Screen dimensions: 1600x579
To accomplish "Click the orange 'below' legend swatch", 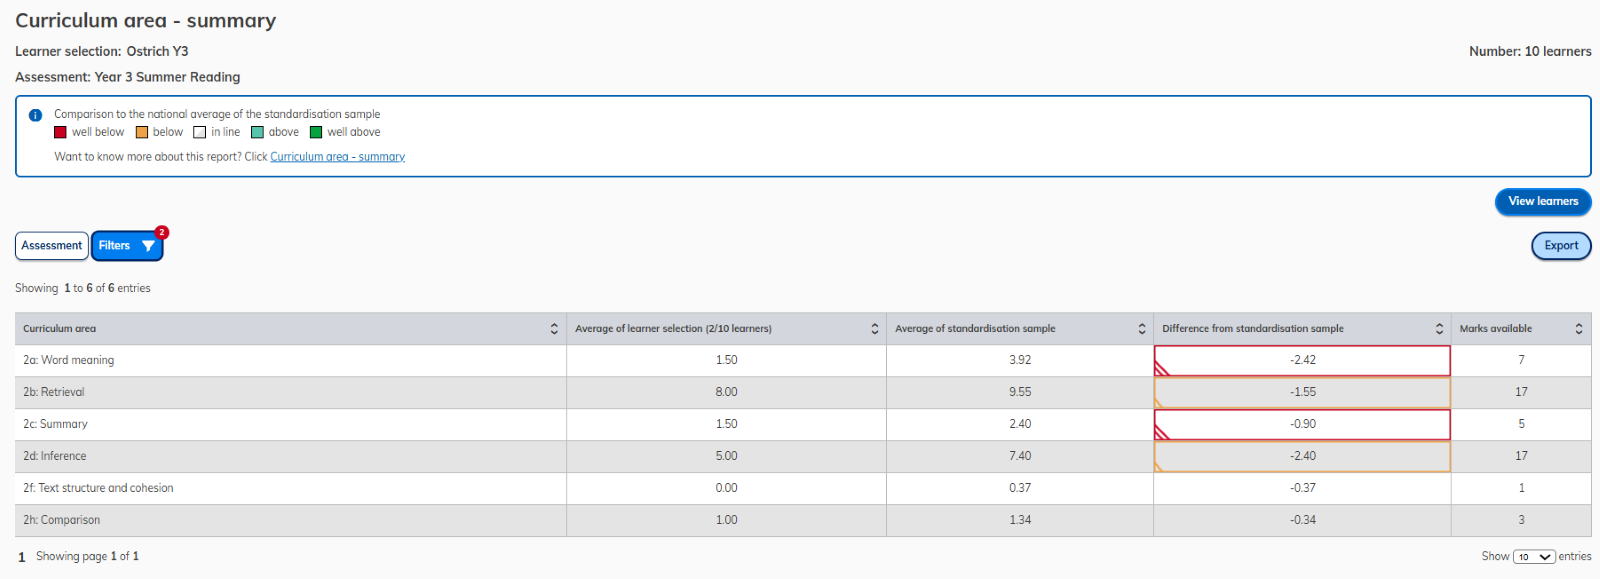I will point(142,132).
